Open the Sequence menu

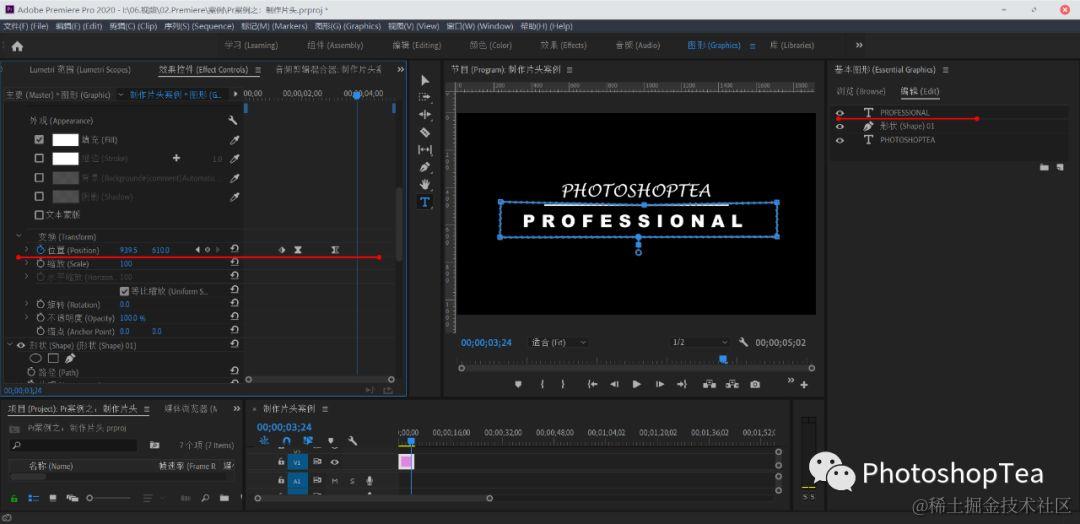pyautogui.click(x=199, y=26)
